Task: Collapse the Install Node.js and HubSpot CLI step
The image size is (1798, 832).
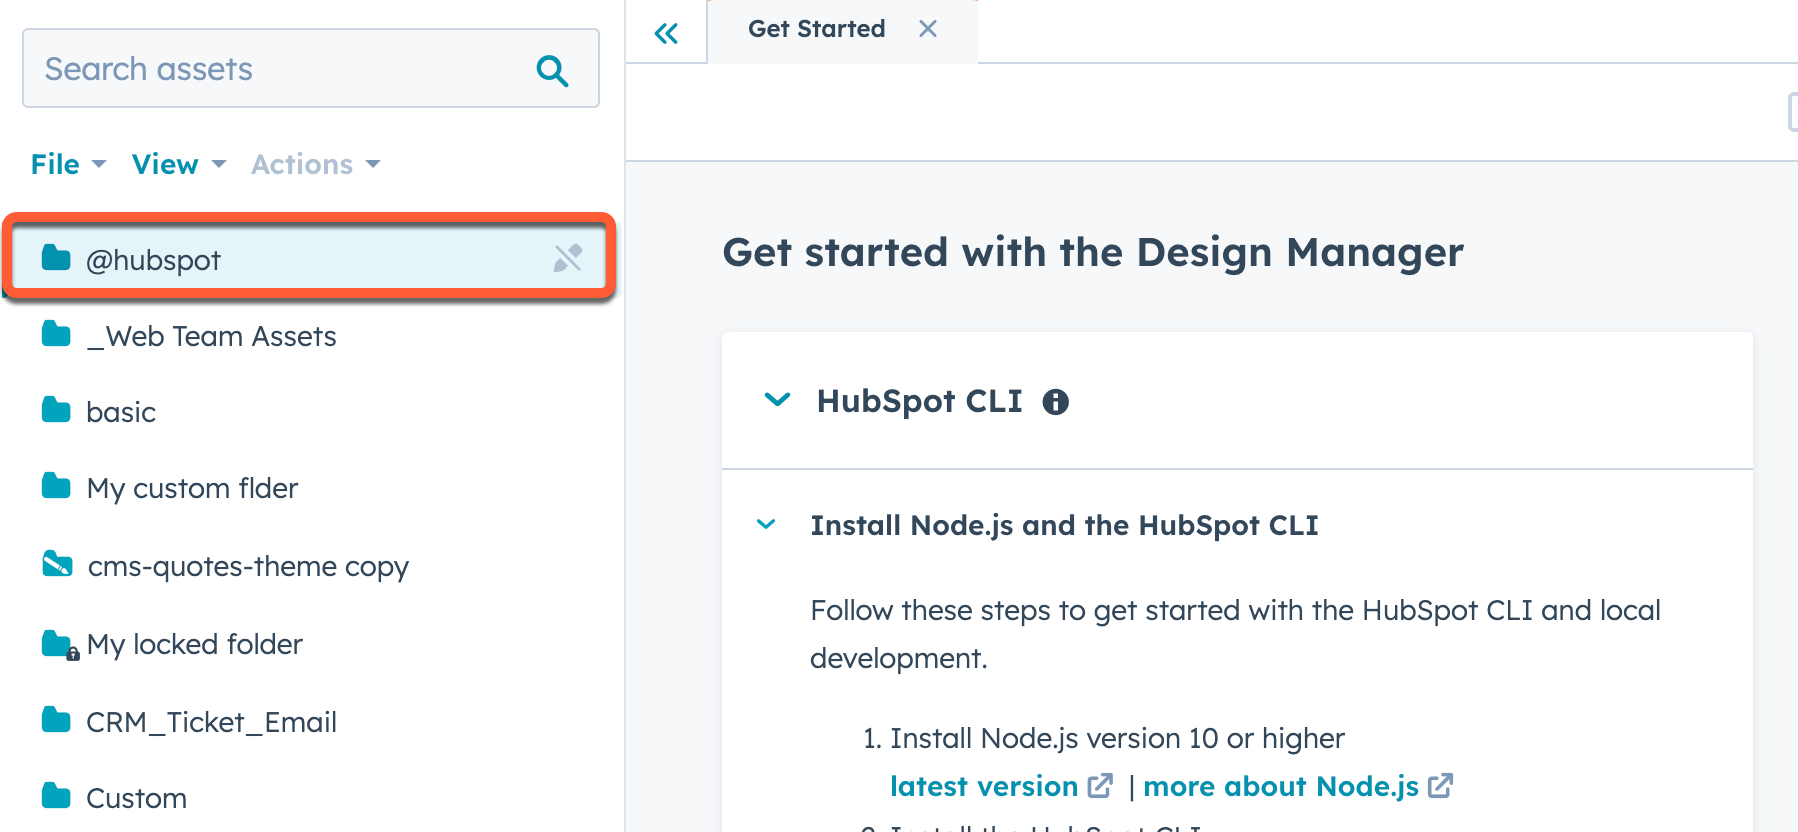Action: coord(766,524)
